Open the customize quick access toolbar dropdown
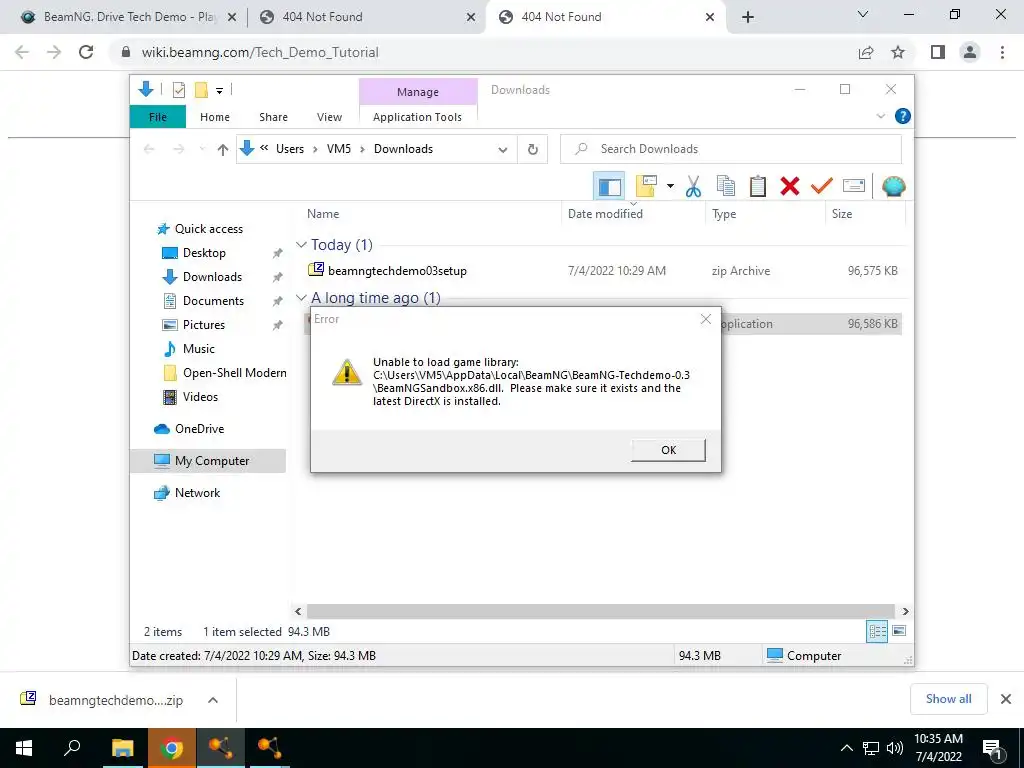 pyautogui.click(x=219, y=91)
